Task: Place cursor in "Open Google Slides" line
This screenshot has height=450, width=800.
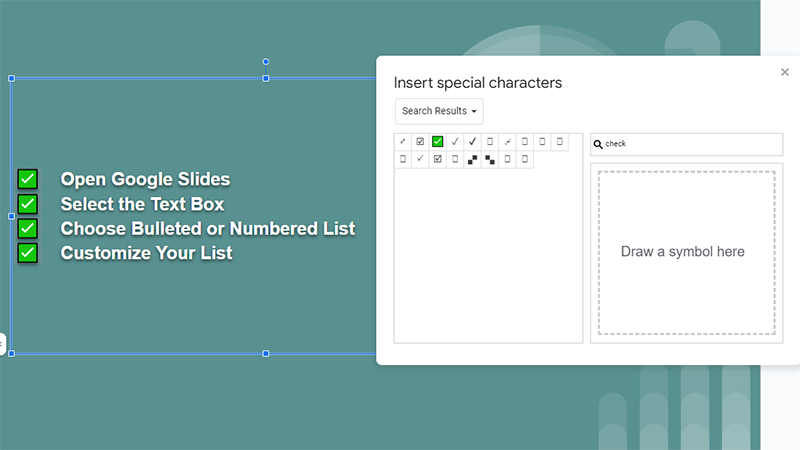Action: pyautogui.click(x=145, y=179)
